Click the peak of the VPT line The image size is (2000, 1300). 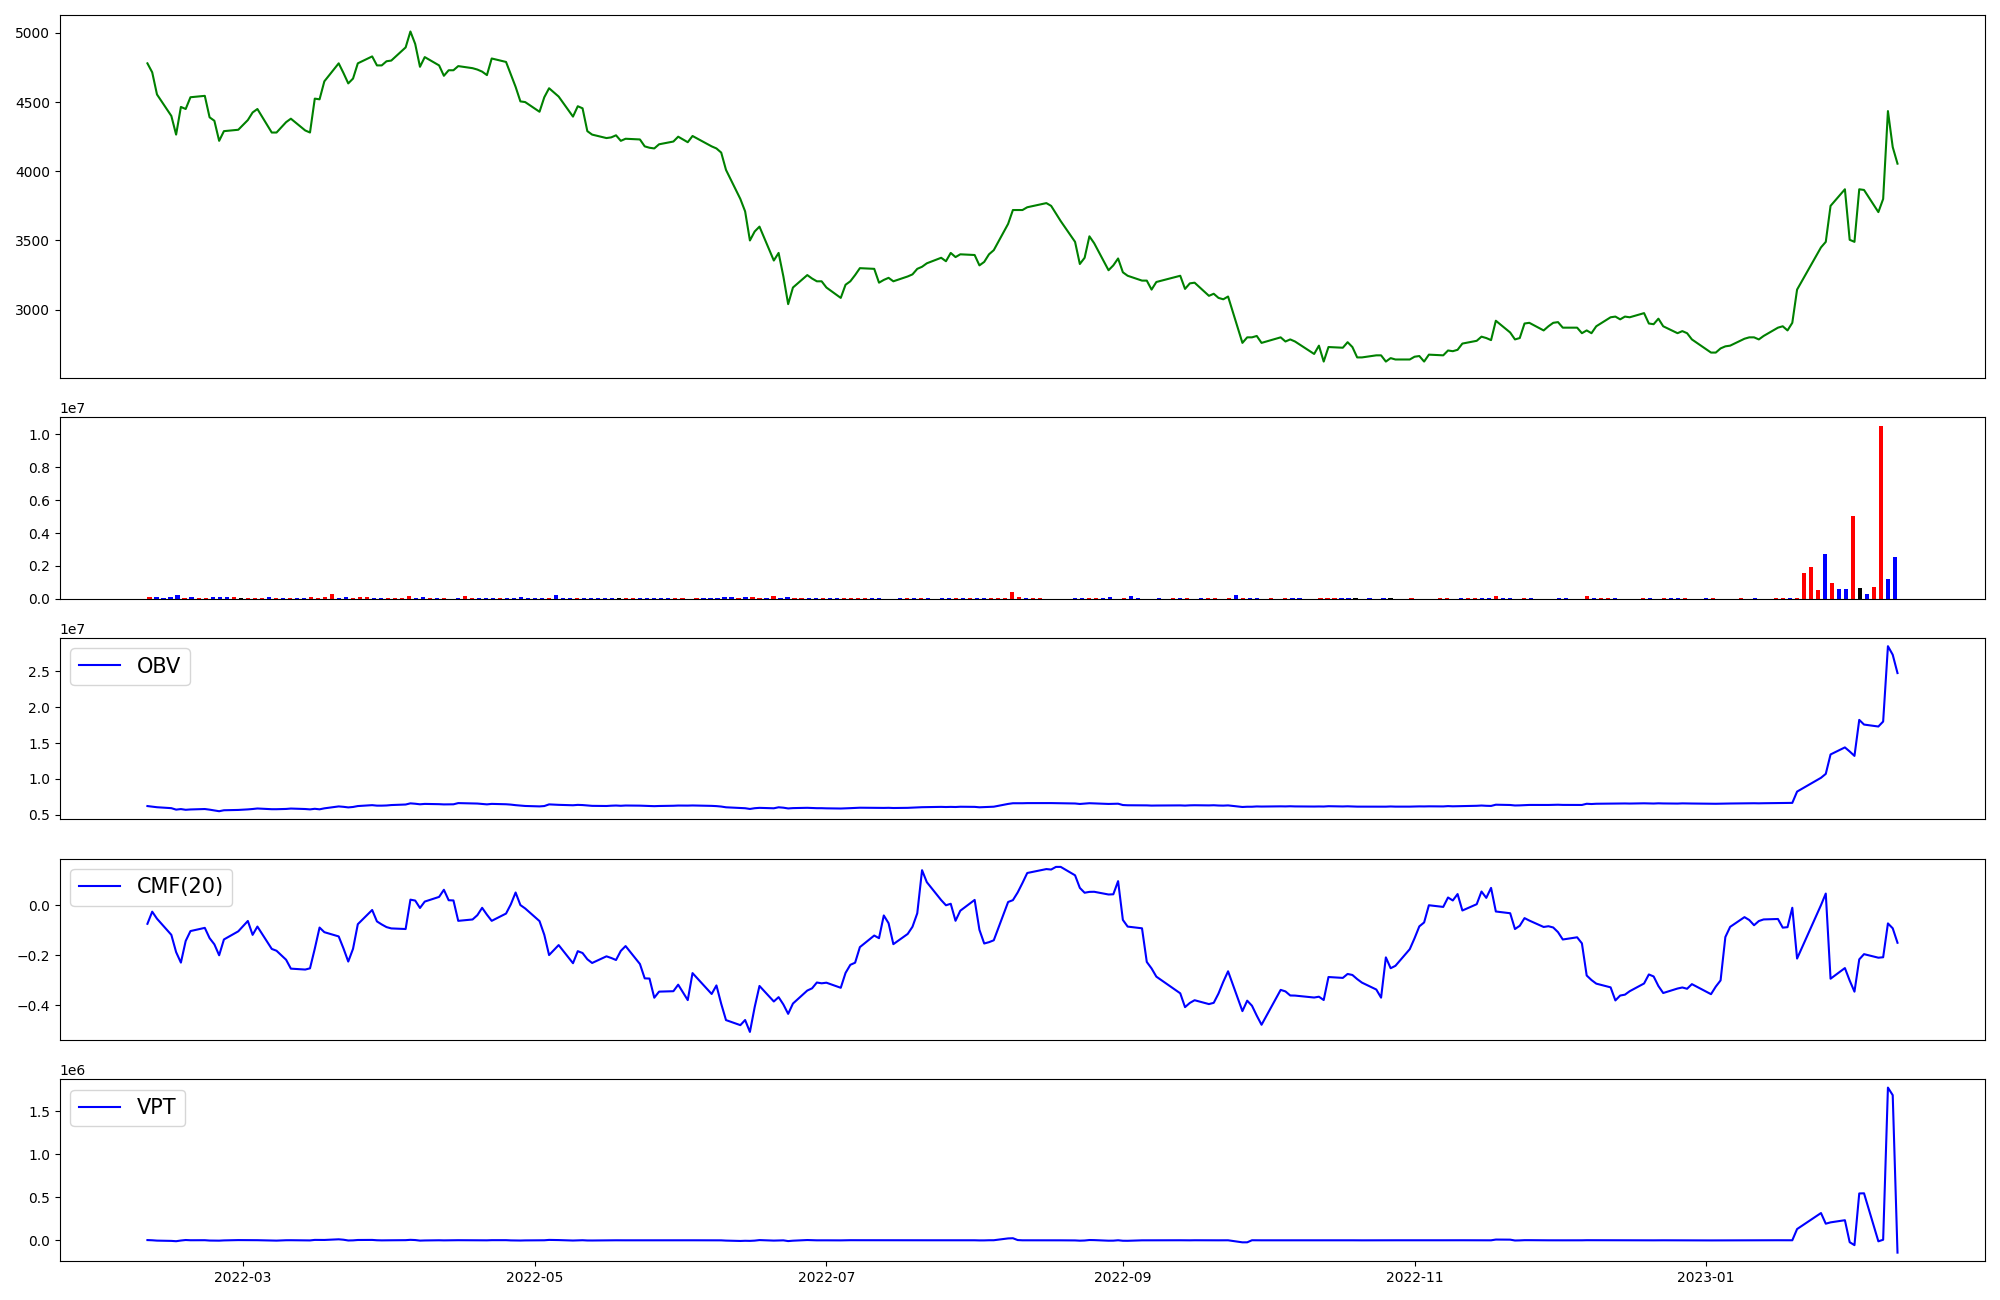pos(1887,1088)
